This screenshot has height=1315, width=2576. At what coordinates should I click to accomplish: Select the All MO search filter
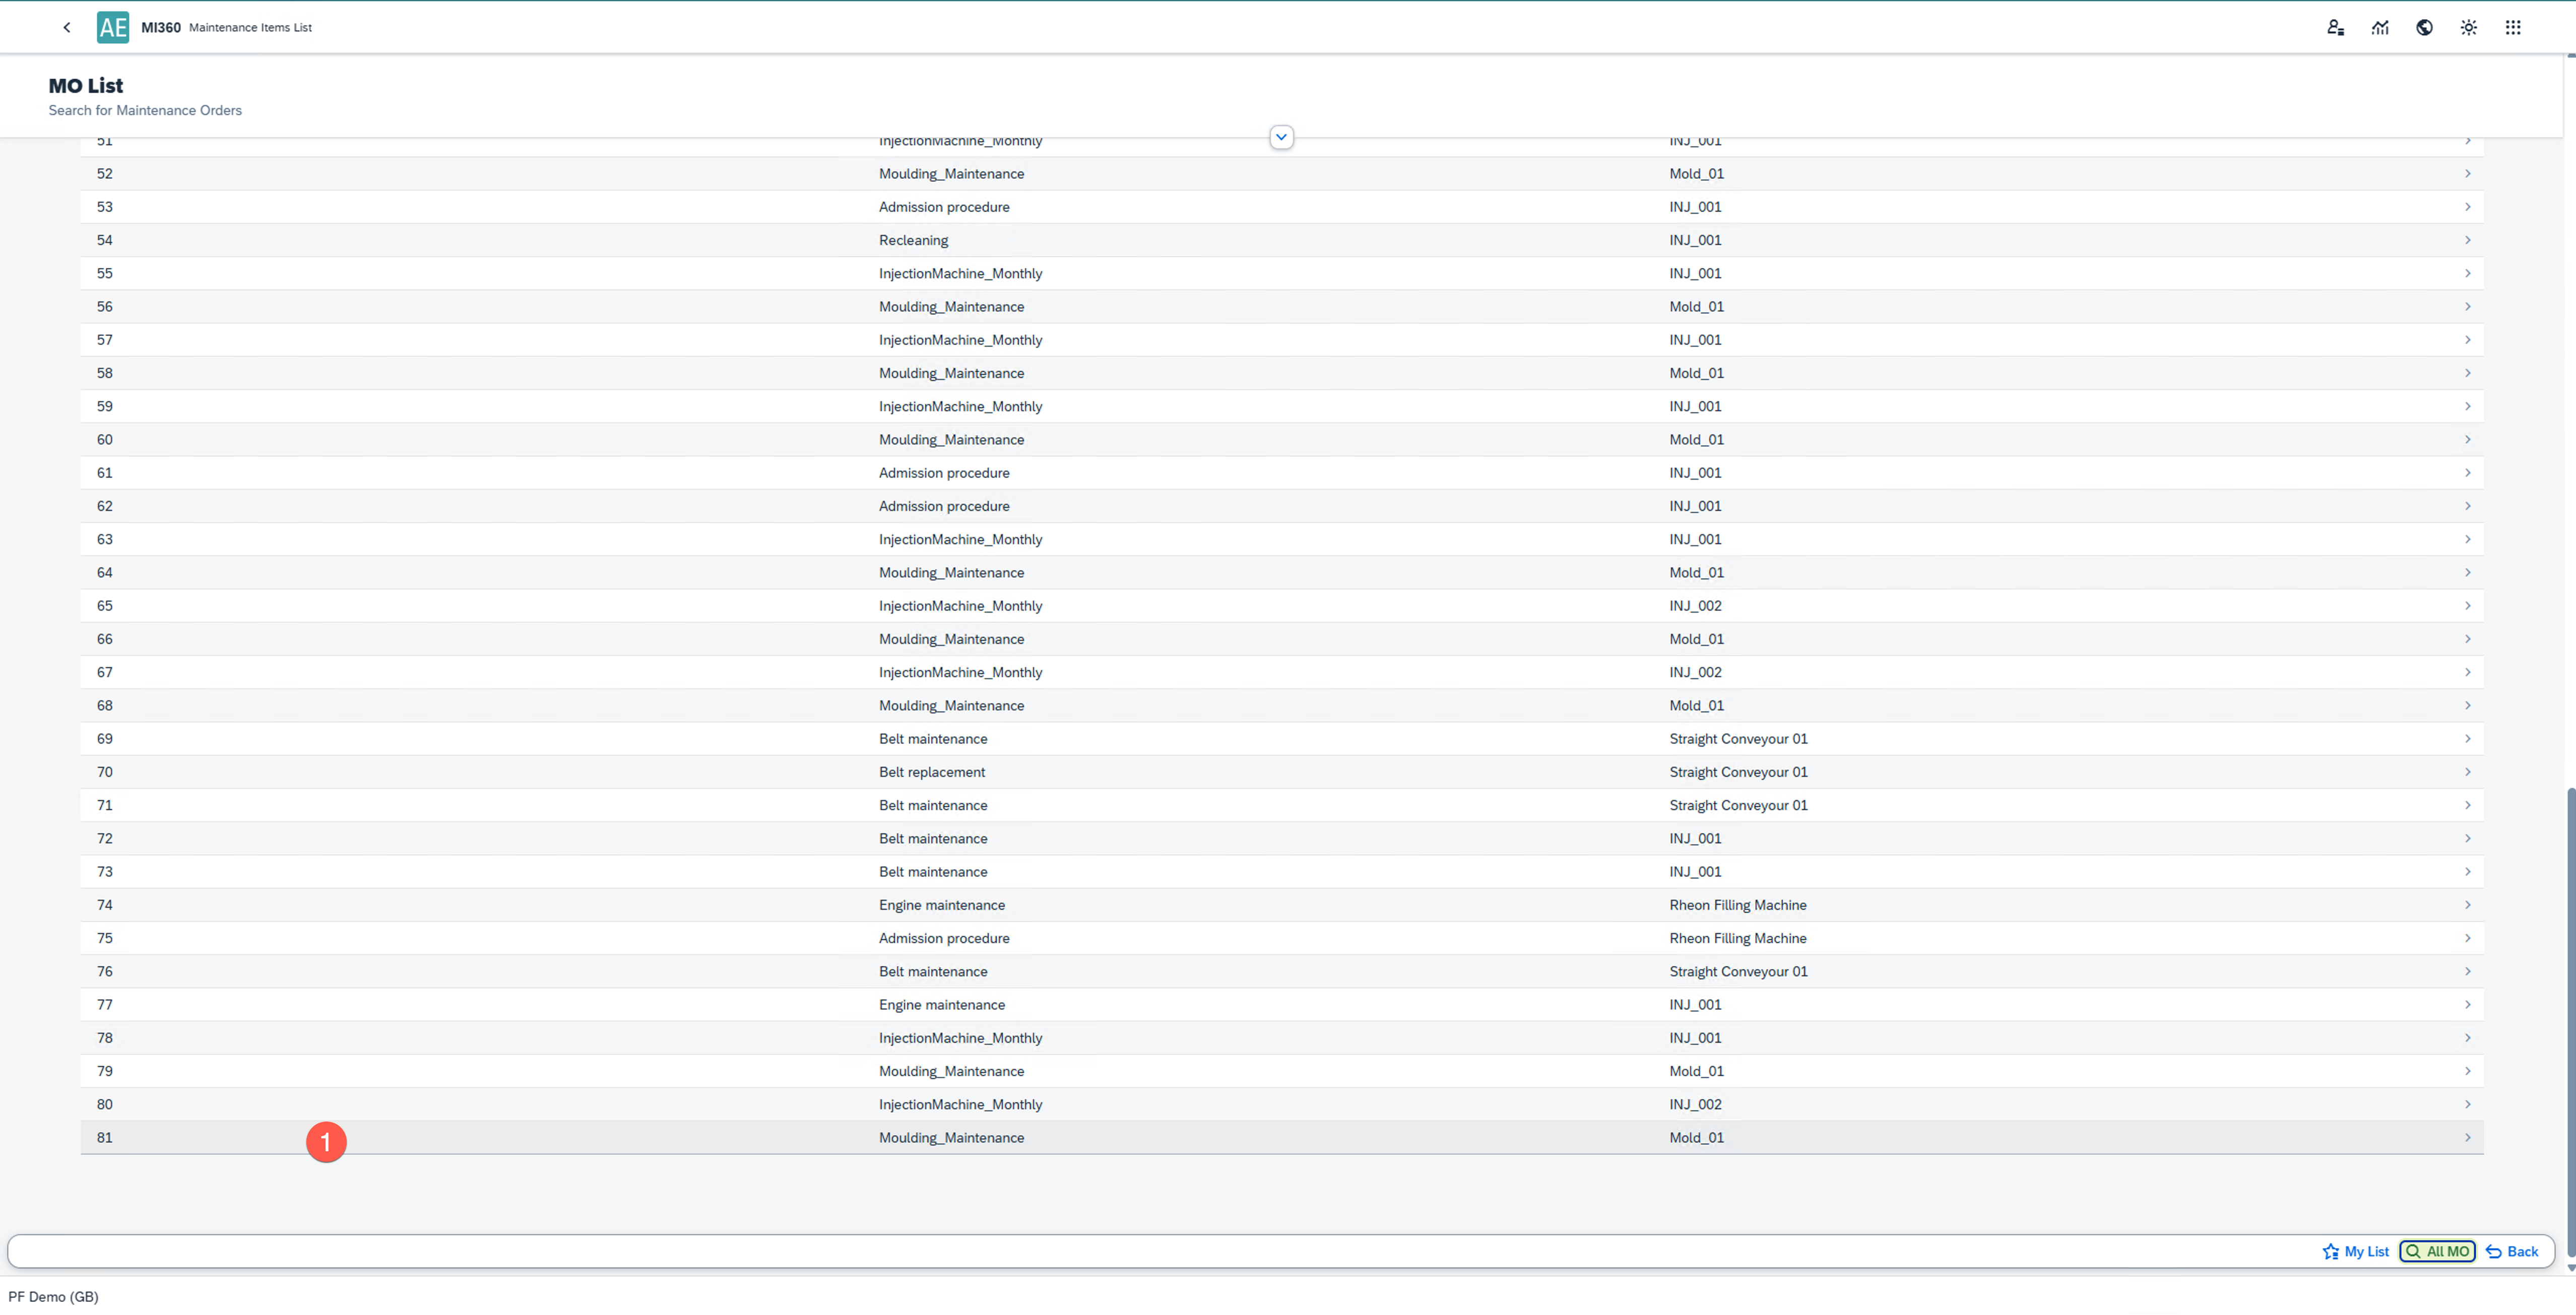(x=2437, y=1251)
